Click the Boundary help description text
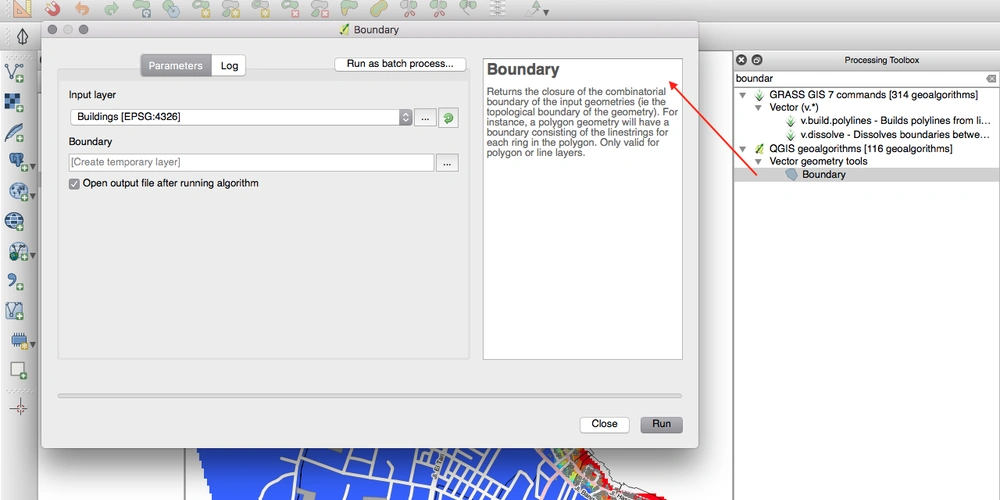This screenshot has height=500, width=1000. [x=582, y=122]
